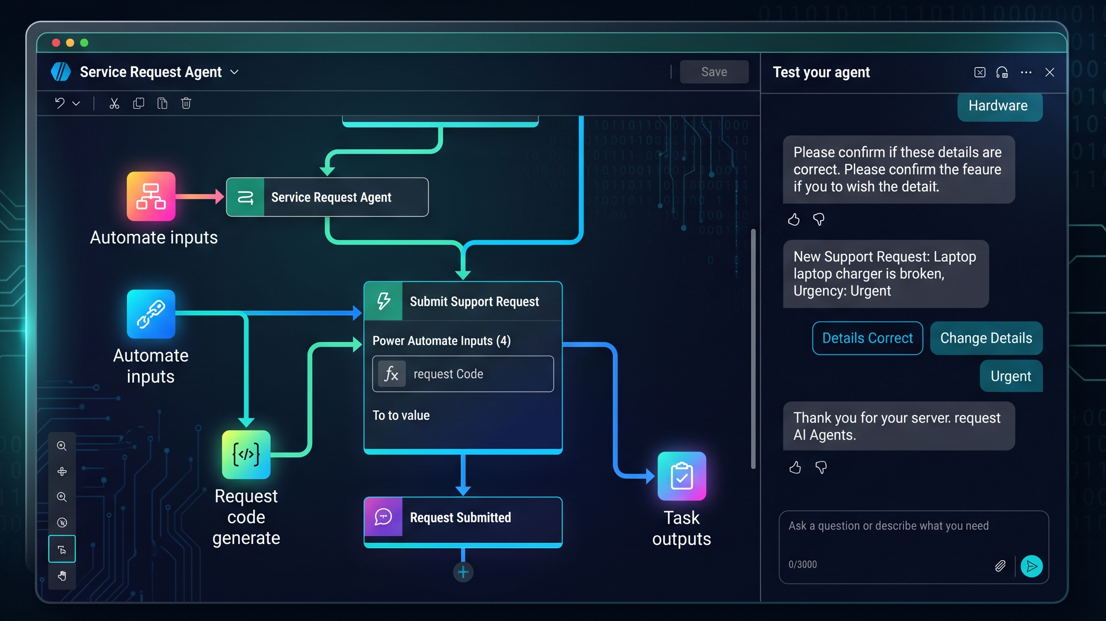The width and height of the screenshot is (1106, 621).
Task: Open the undo history dropdown chevron
Action: tap(76, 104)
